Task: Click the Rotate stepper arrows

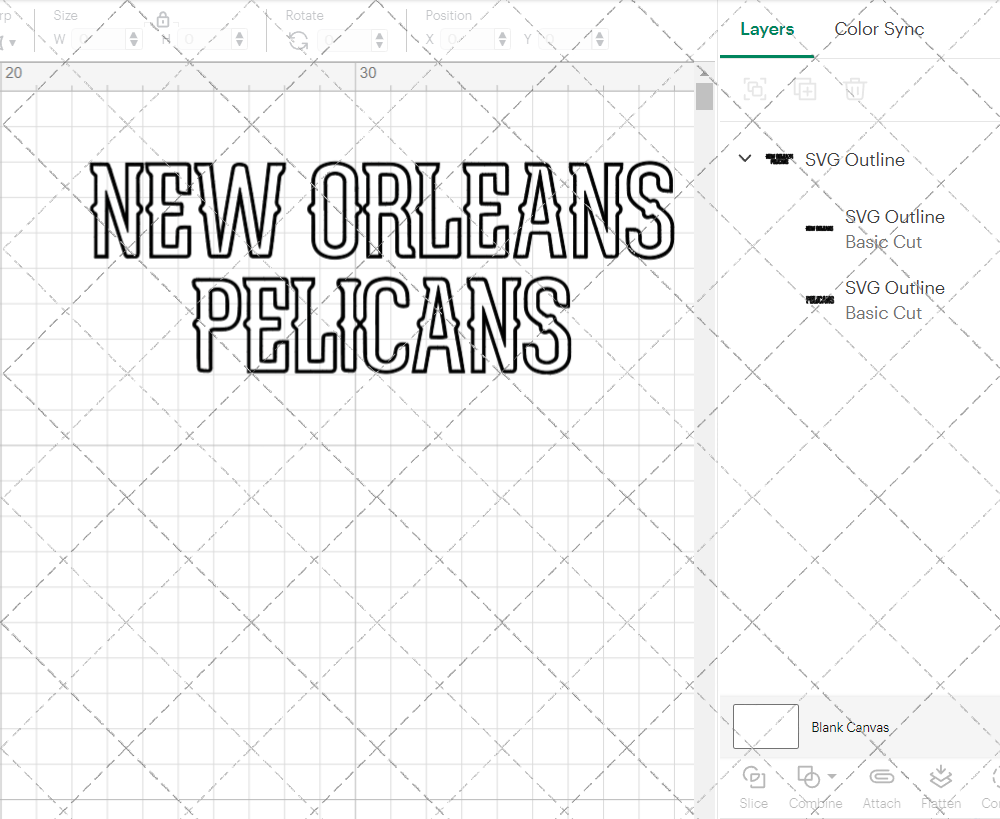Action: (380, 40)
